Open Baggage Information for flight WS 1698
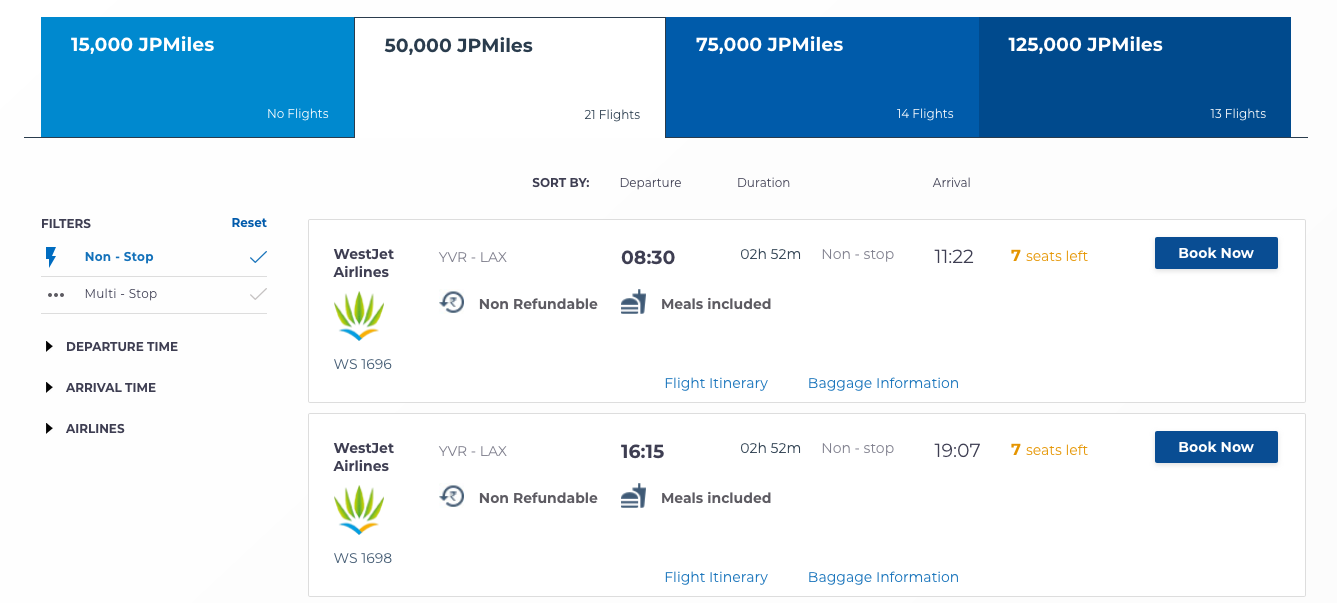1337x603 pixels. point(883,577)
